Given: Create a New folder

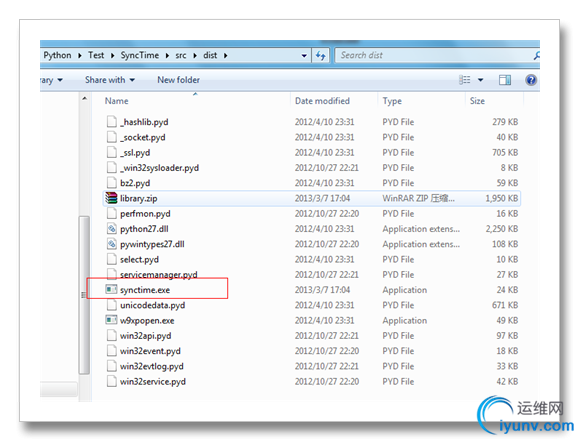Looking at the screenshot, I should (178, 80).
